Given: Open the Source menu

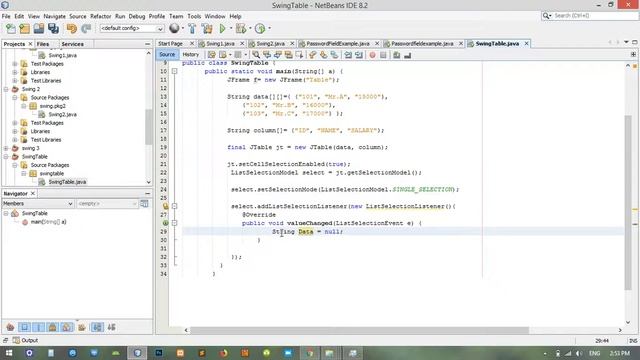Looking at the screenshot, I should point(78,16).
